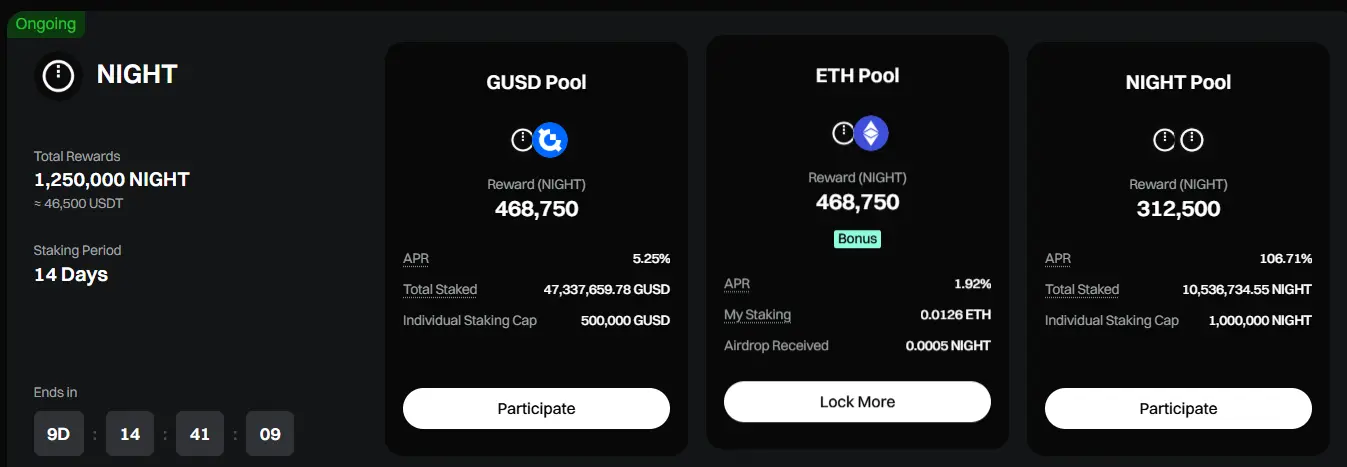Click the APR label in ETH Pool
Viewport: 1347px width, 467px height.
736,284
